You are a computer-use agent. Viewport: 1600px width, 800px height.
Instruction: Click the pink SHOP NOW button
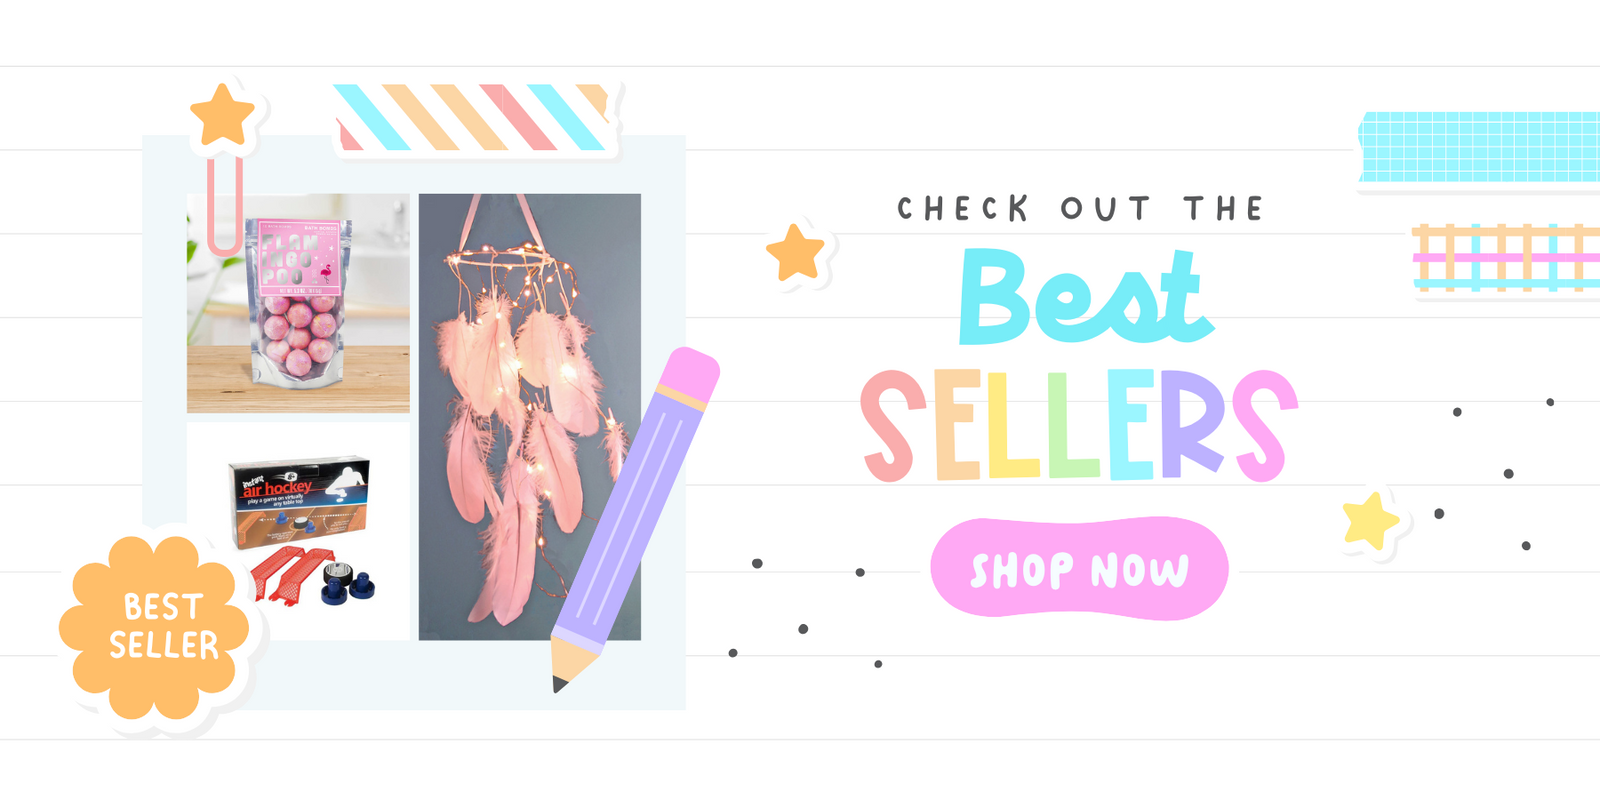(1079, 568)
